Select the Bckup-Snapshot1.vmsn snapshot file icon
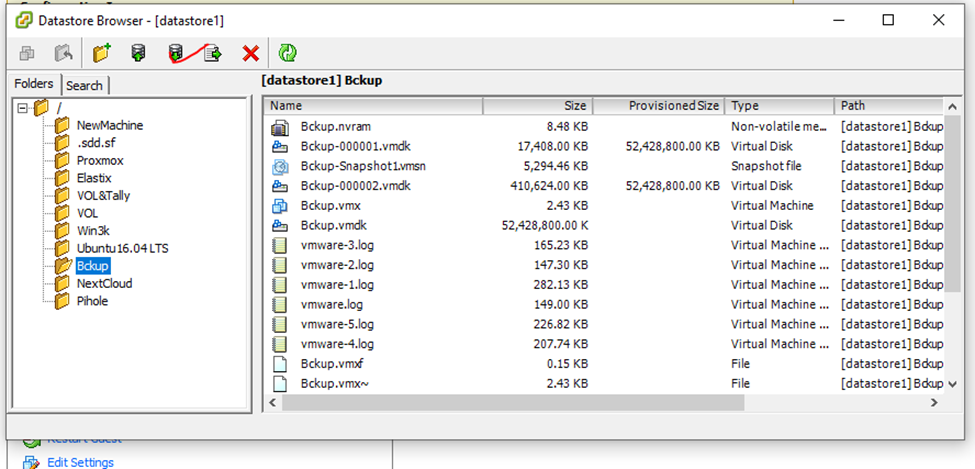The image size is (975, 469). pos(280,166)
